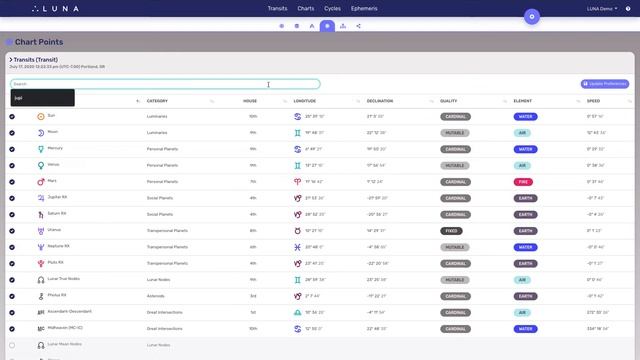Viewport: 640px width, 360px height.
Task: Click the FIXED badge in Uranus row
Action: 451,231
